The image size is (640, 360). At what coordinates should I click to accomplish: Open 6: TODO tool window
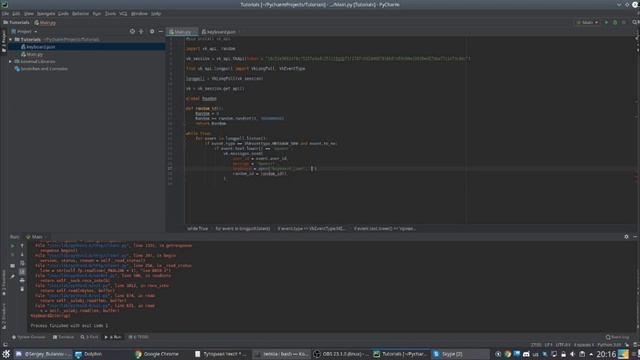pos(139,337)
